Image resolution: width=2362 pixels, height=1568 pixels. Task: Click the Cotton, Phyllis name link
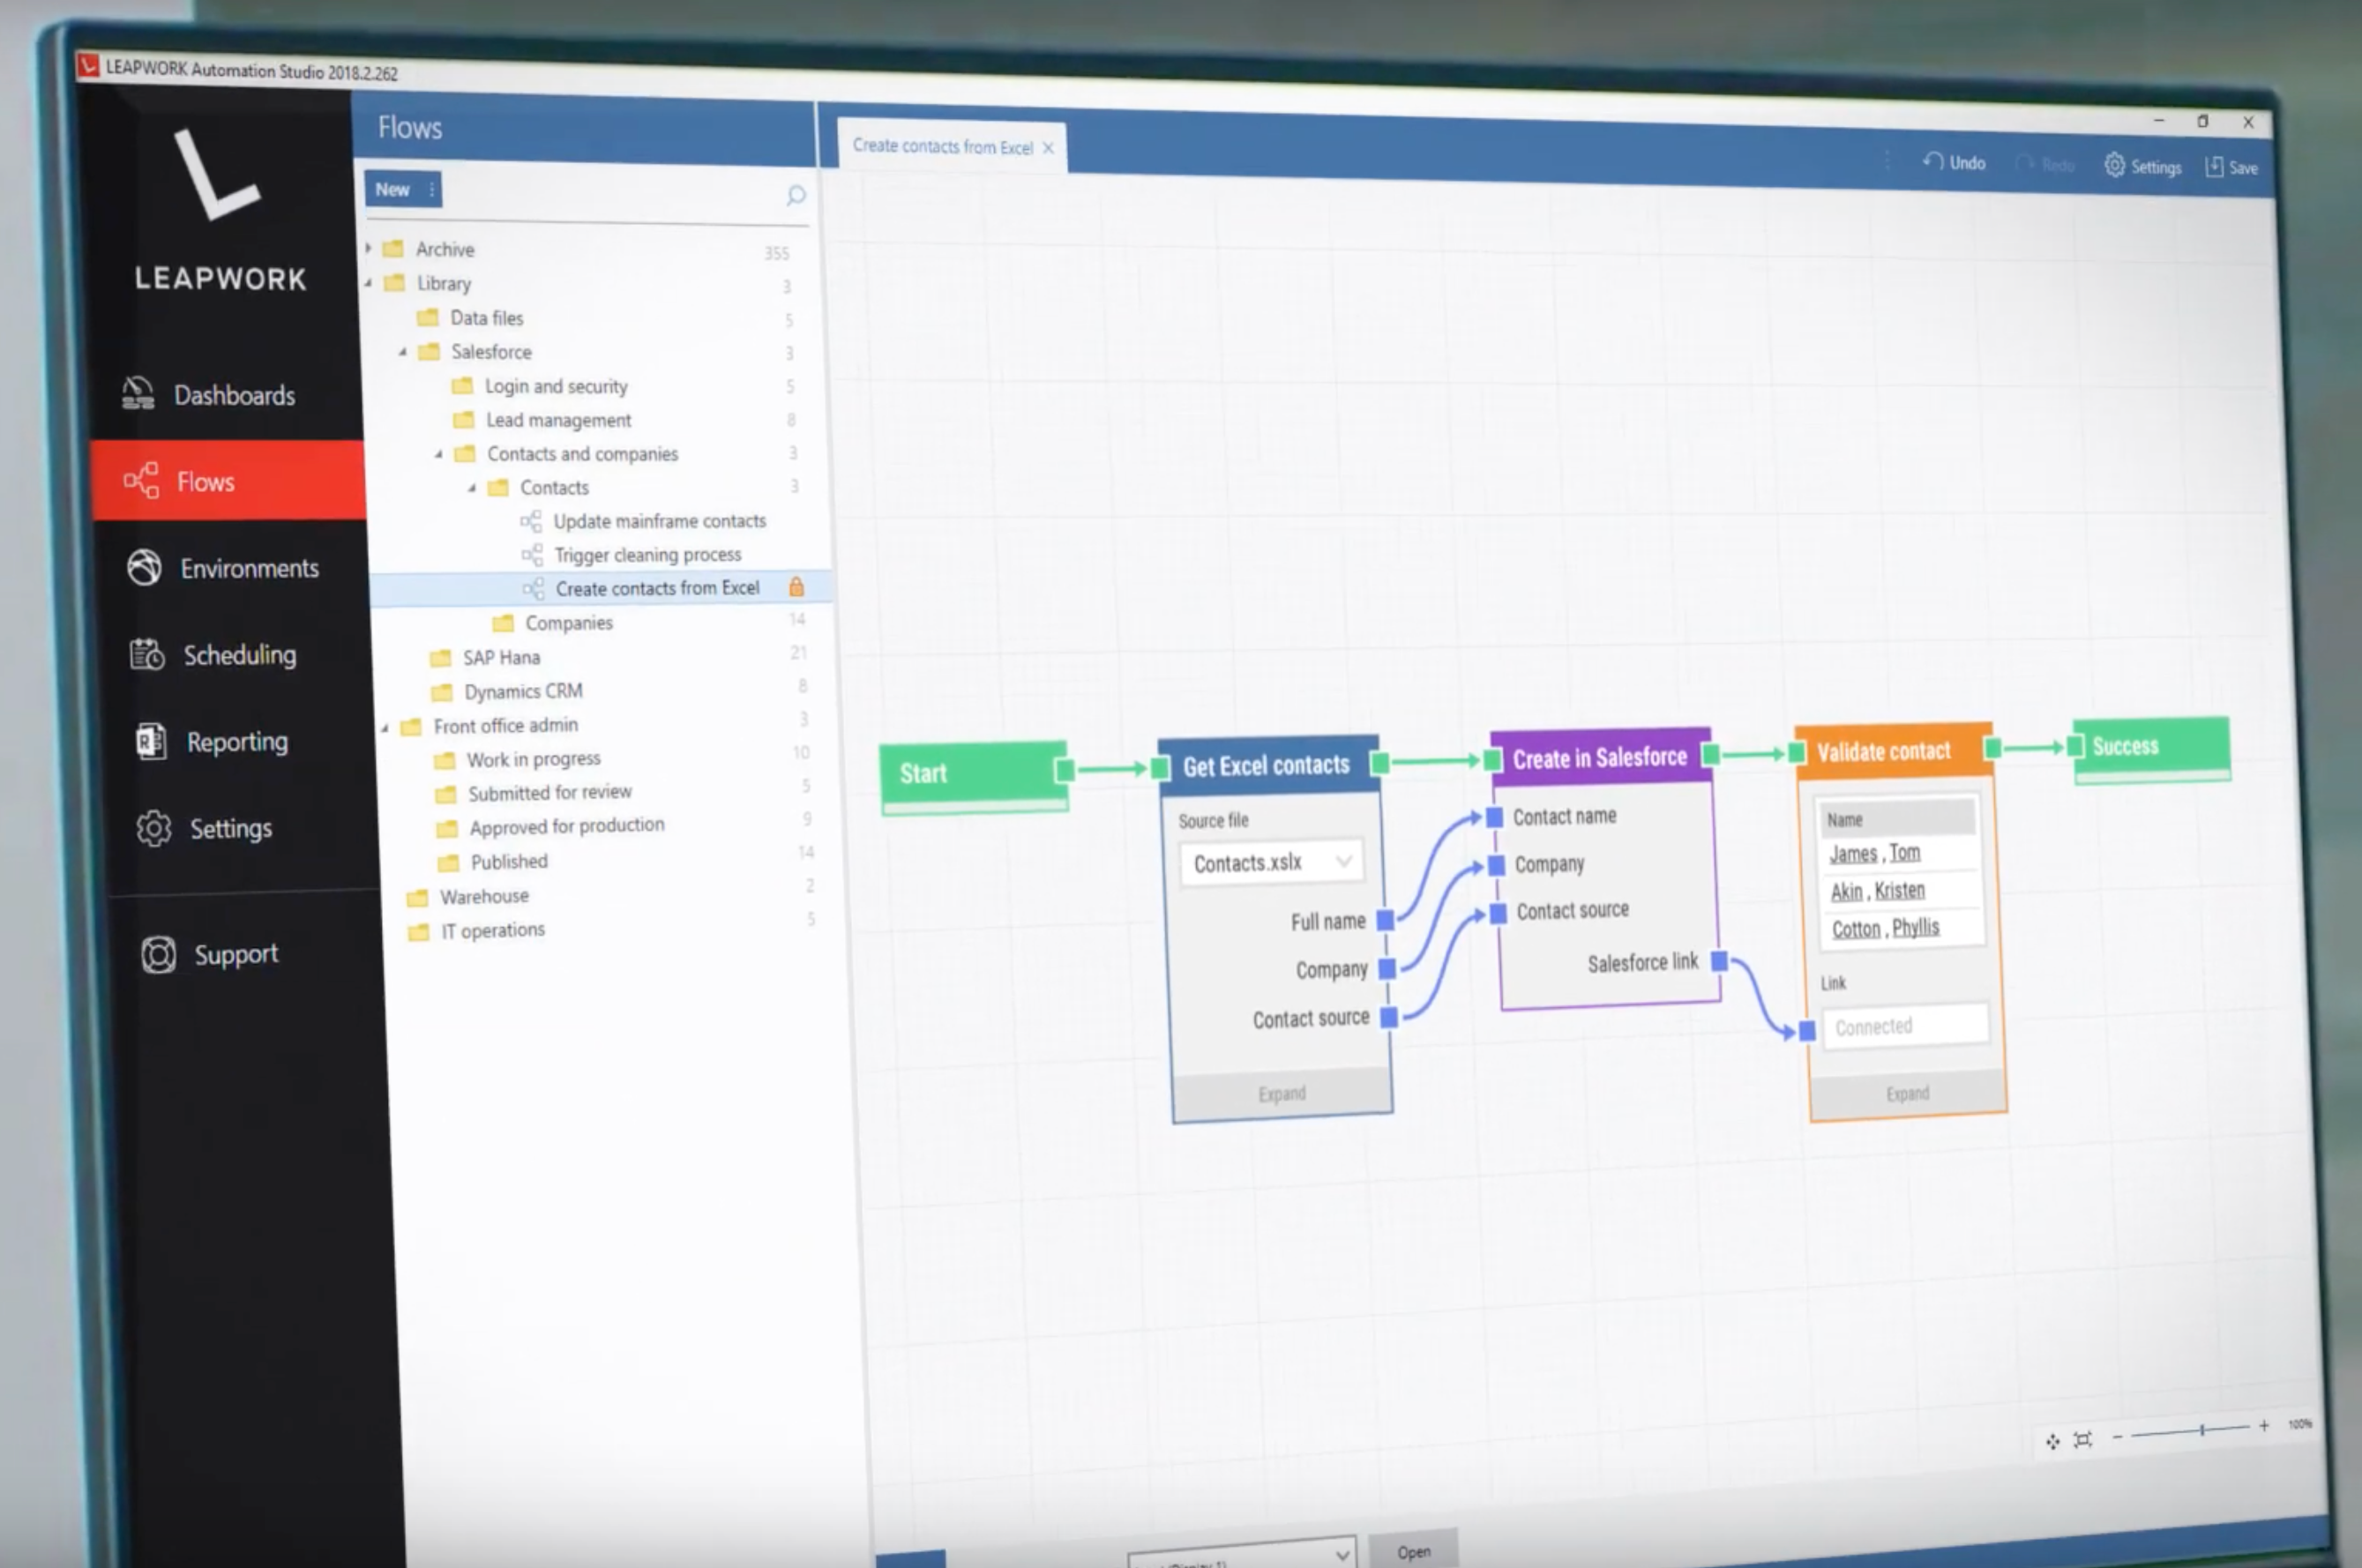pyautogui.click(x=1885, y=928)
